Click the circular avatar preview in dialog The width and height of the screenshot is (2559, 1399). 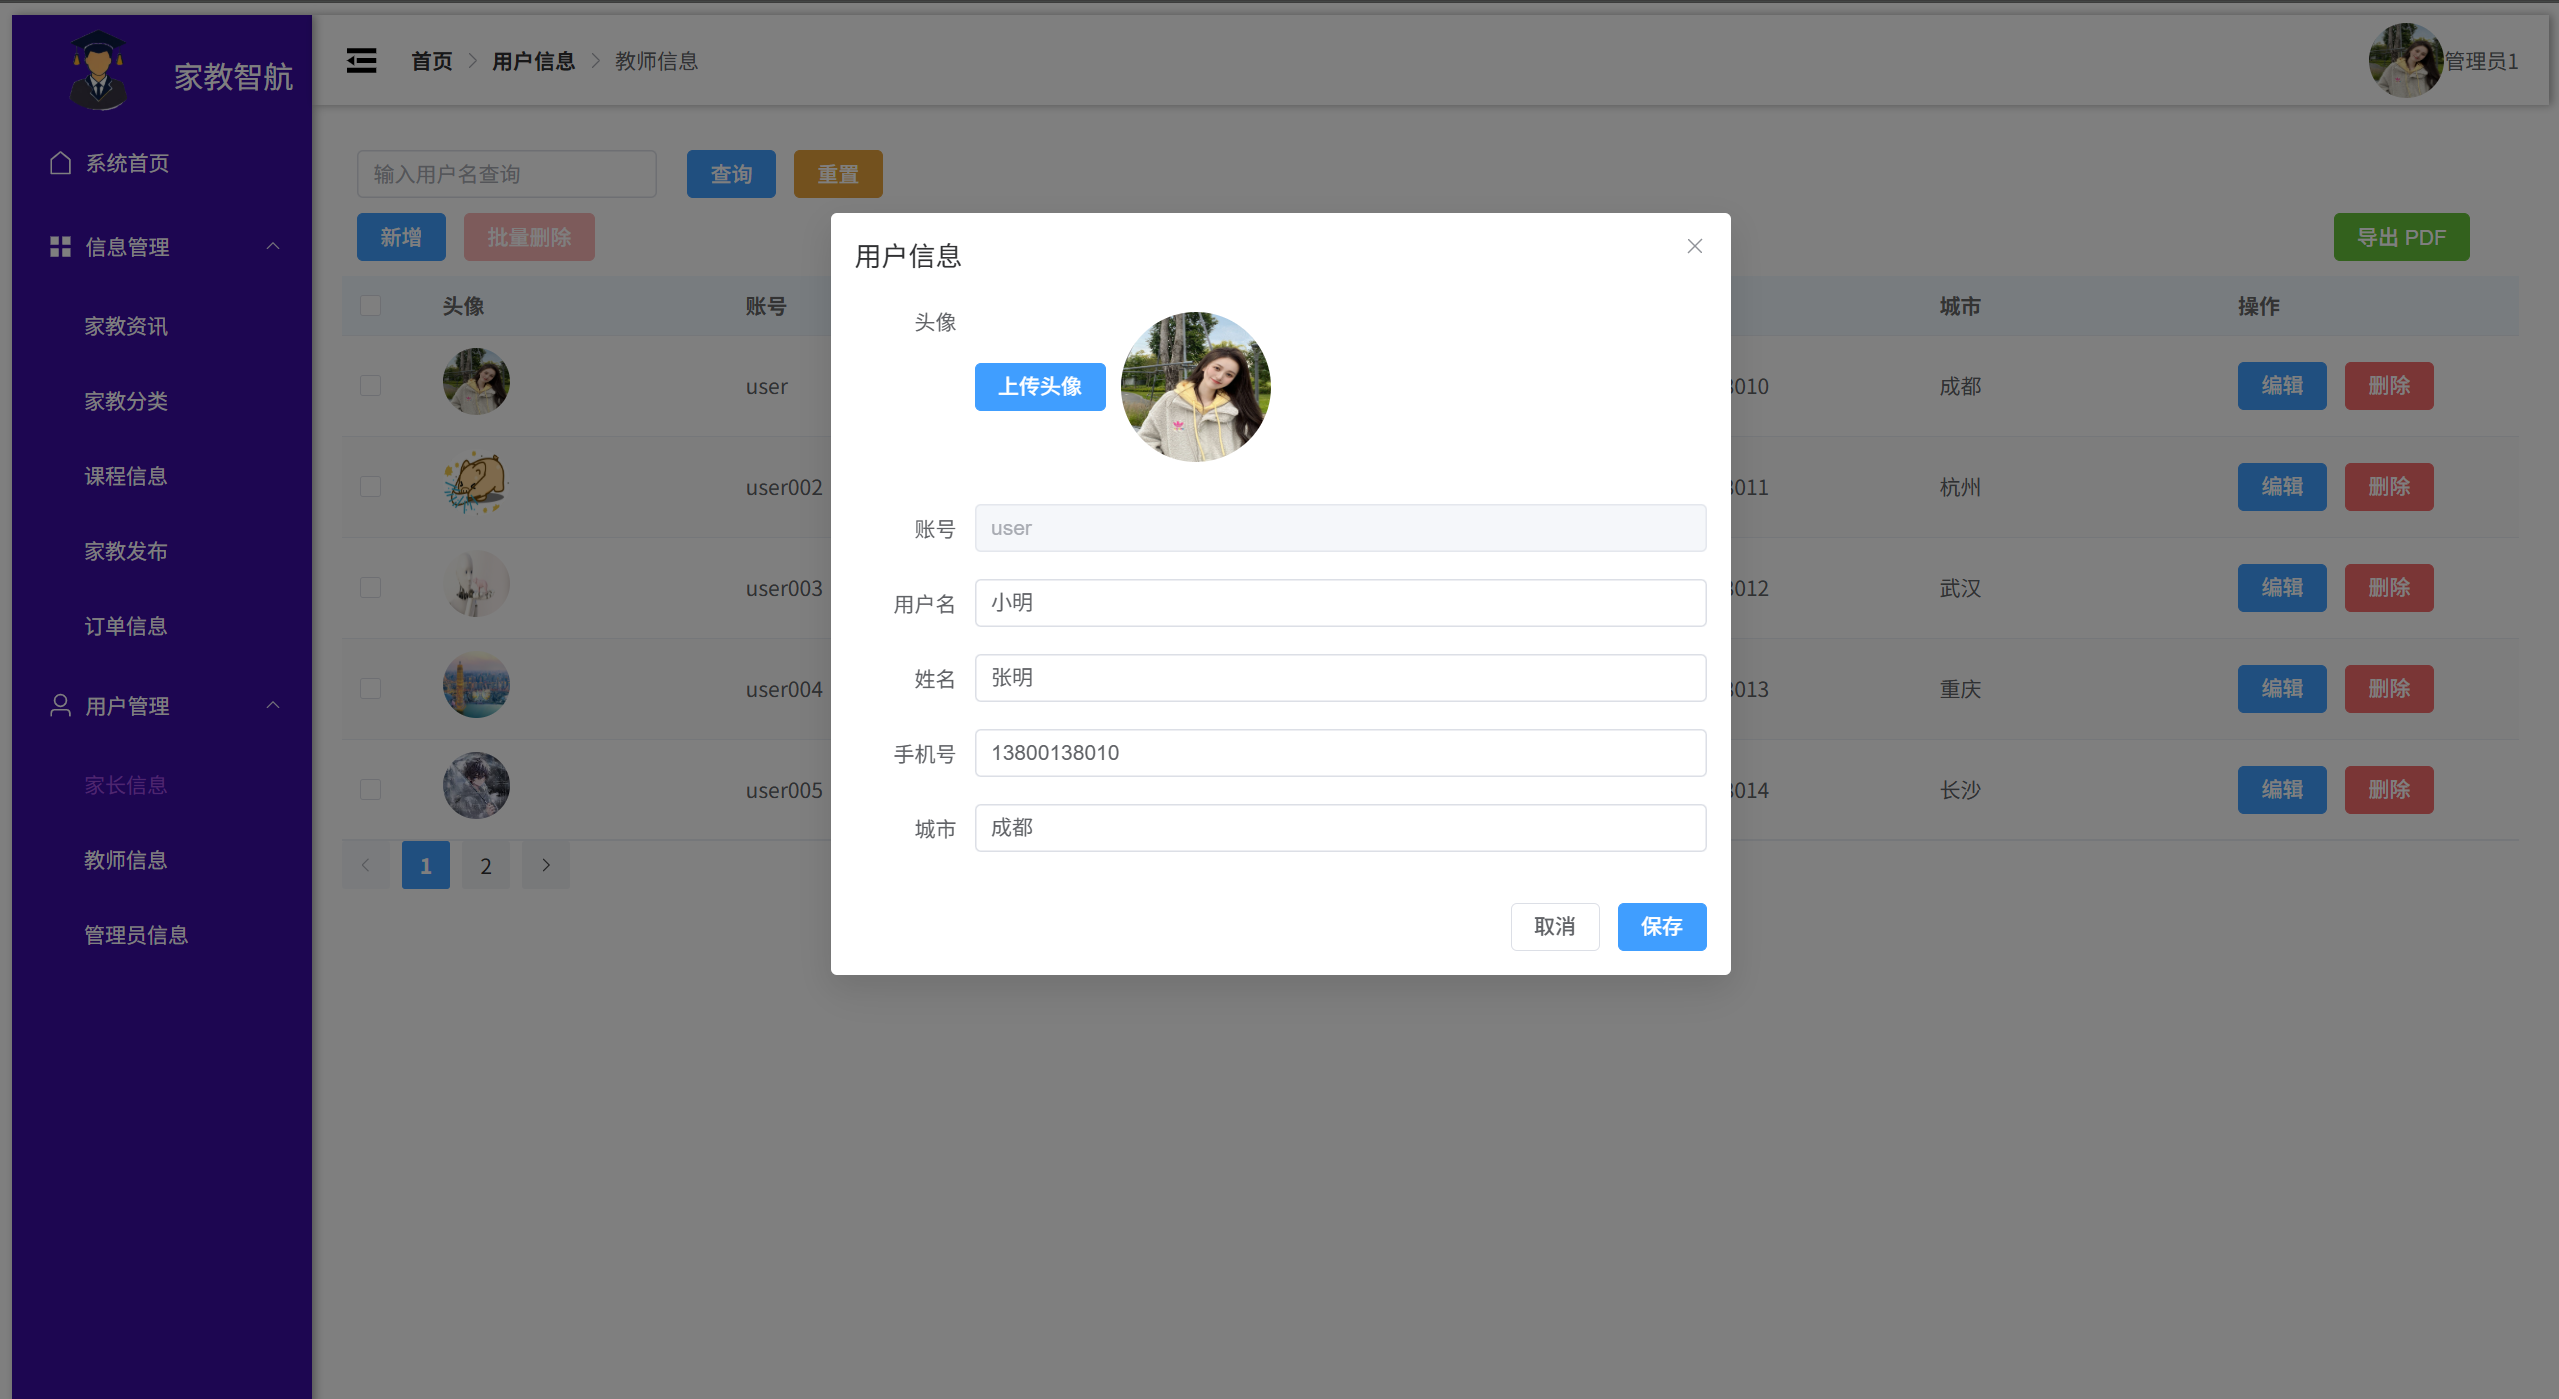[x=1196, y=387]
